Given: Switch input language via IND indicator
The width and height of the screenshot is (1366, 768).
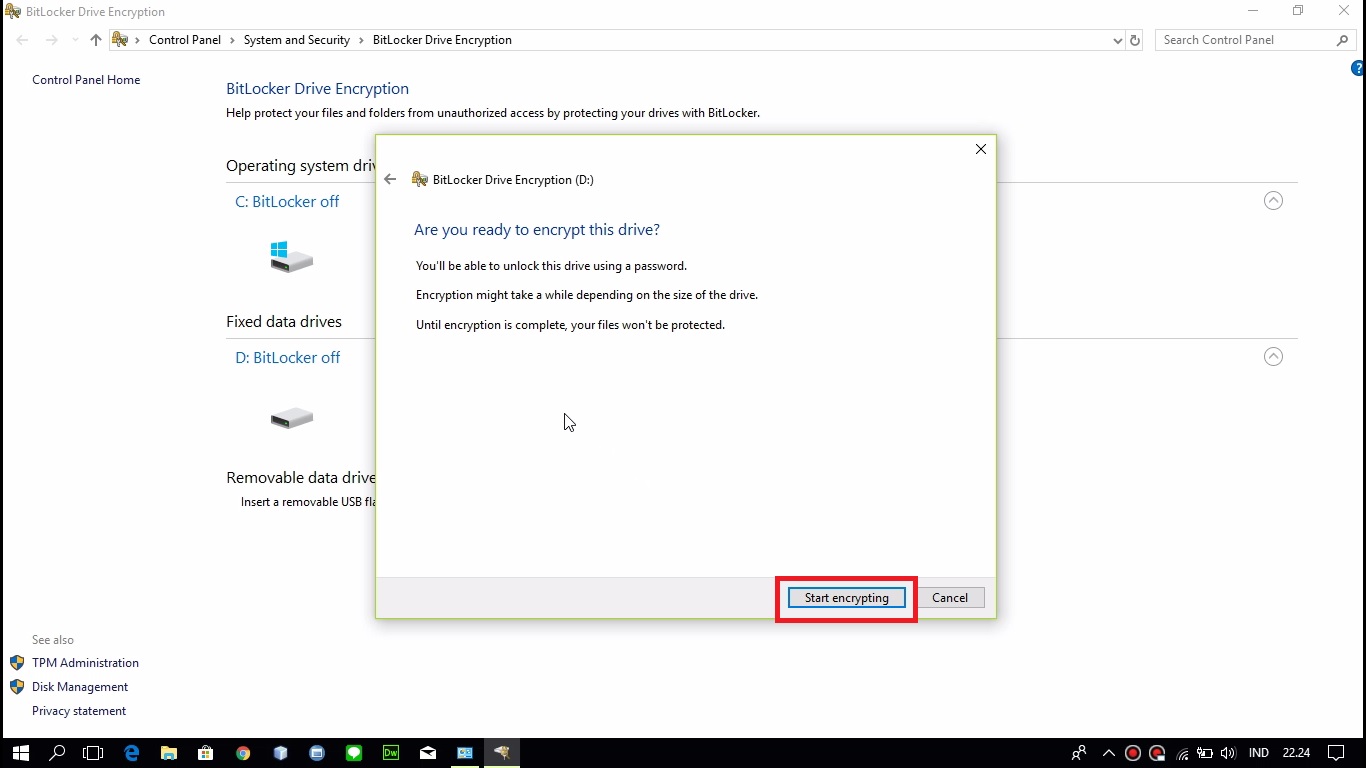Looking at the screenshot, I should tap(1259, 753).
